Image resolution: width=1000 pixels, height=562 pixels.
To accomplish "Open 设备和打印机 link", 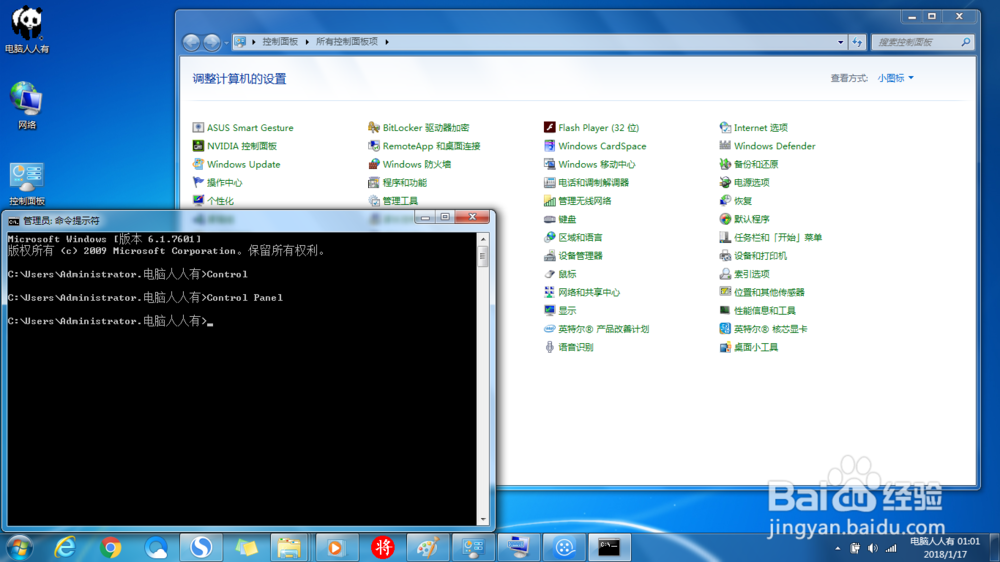I will pyautogui.click(x=753, y=256).
